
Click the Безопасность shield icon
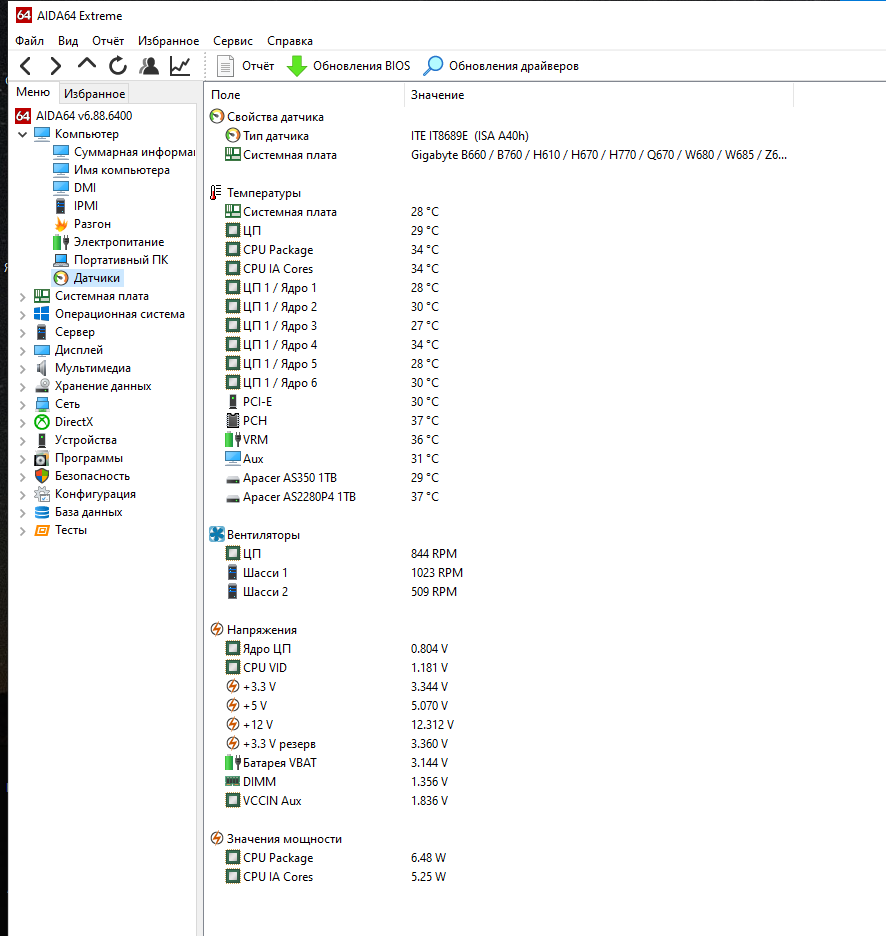pyautogui.click(x=42, y=476)
